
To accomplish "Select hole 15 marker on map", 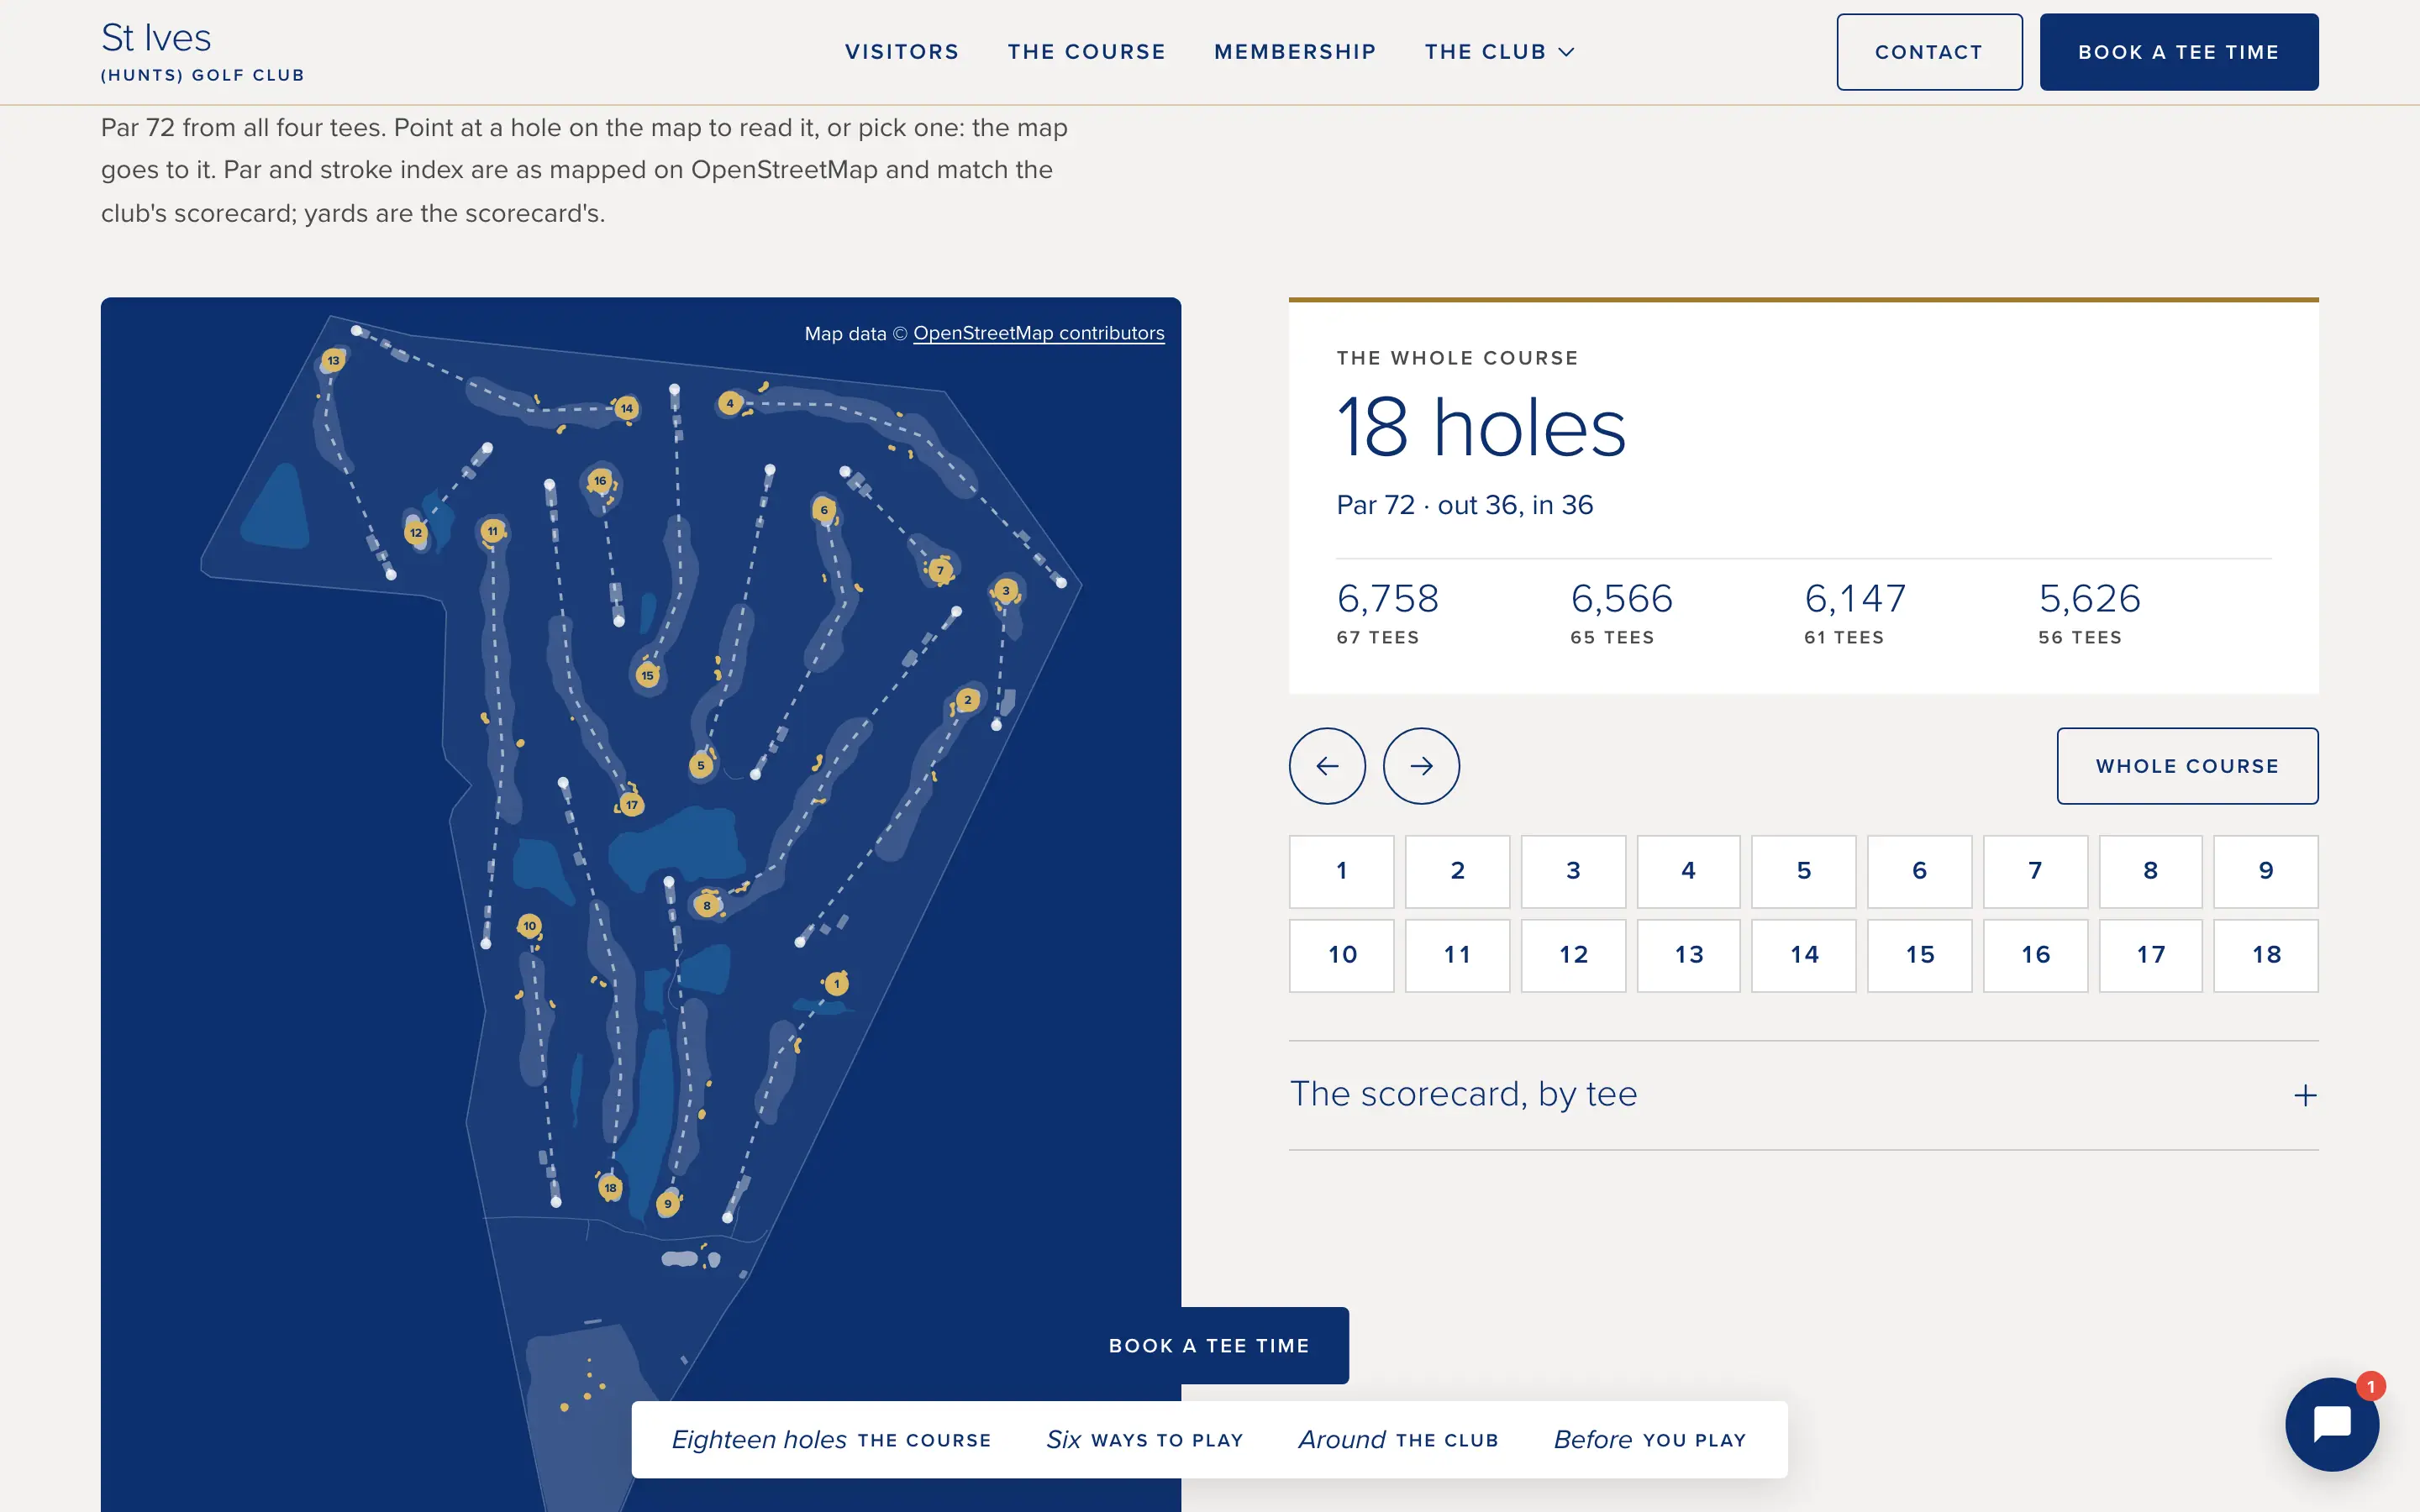I will pyautogui.click(x=648, y=676).
